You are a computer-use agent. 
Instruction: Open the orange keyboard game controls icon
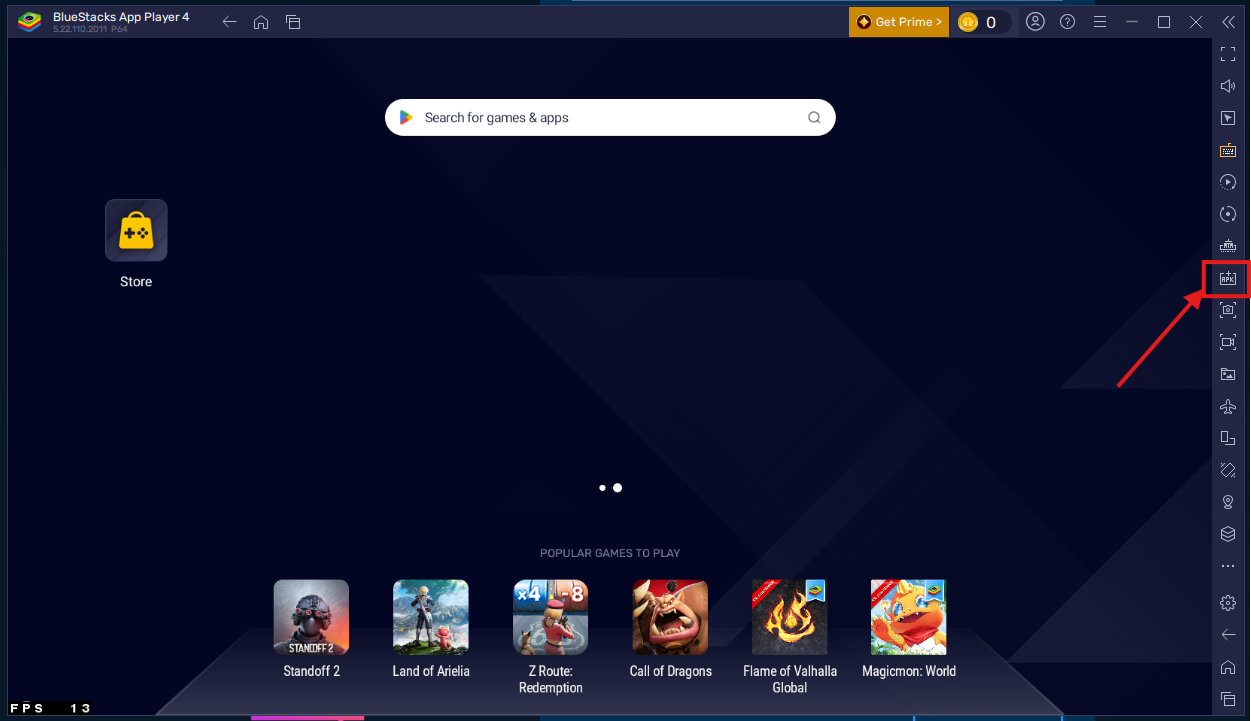(1228, 150)
